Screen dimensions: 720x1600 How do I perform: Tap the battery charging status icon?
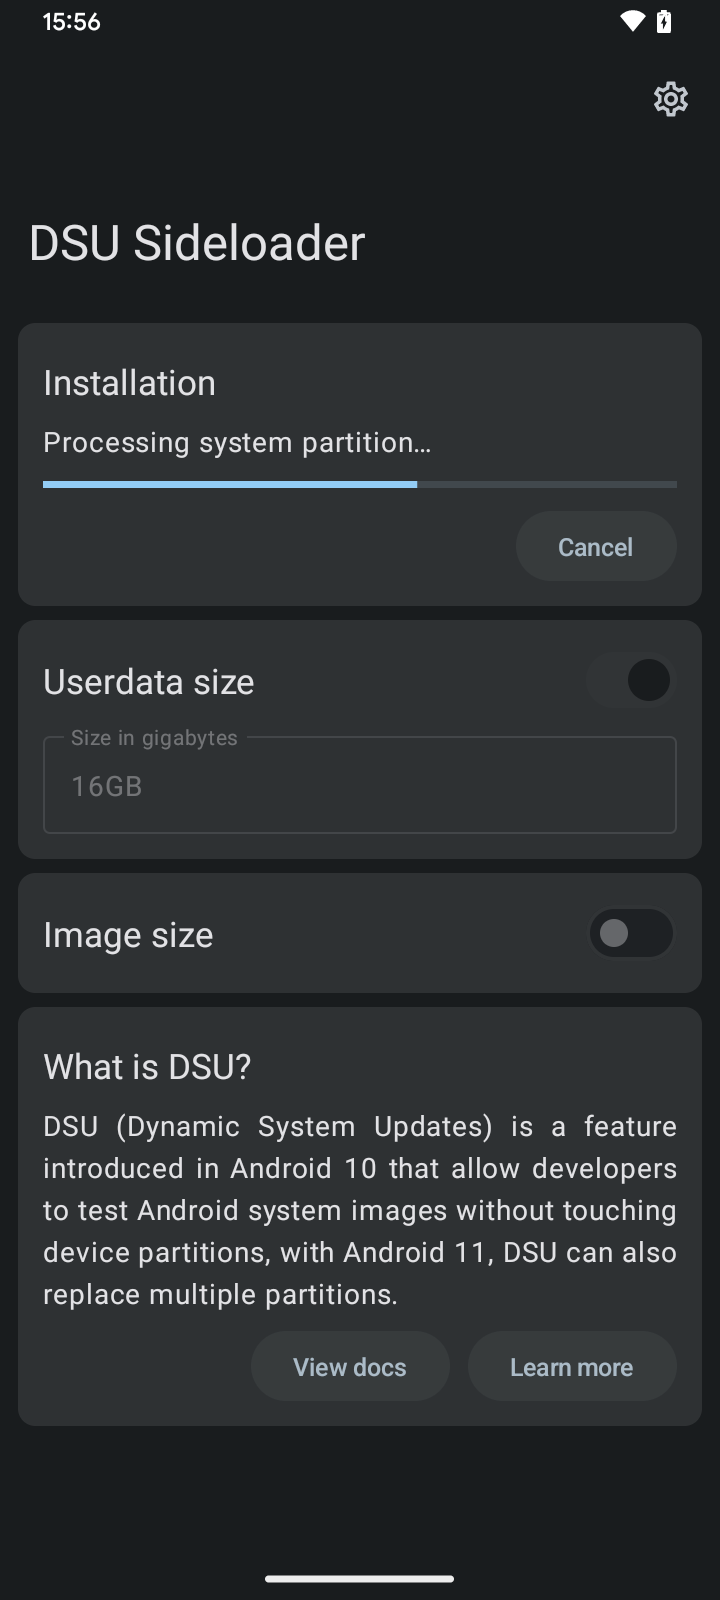[664, 21]
